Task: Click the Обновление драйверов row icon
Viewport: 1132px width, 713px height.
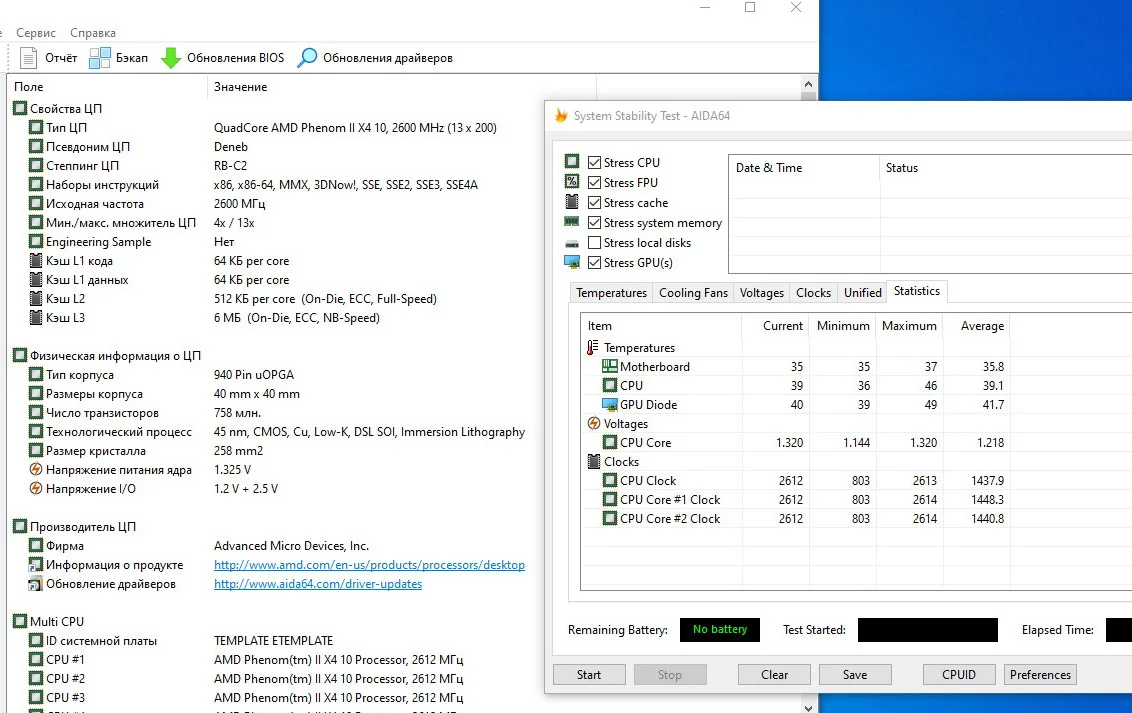Action: (36, 584)
